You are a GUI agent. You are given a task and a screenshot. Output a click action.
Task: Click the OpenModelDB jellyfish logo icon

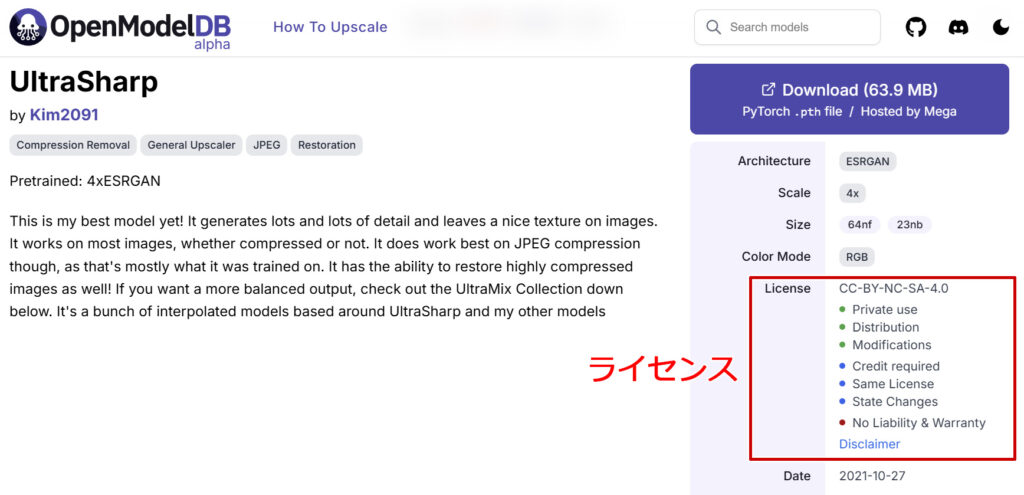point(28,27)
